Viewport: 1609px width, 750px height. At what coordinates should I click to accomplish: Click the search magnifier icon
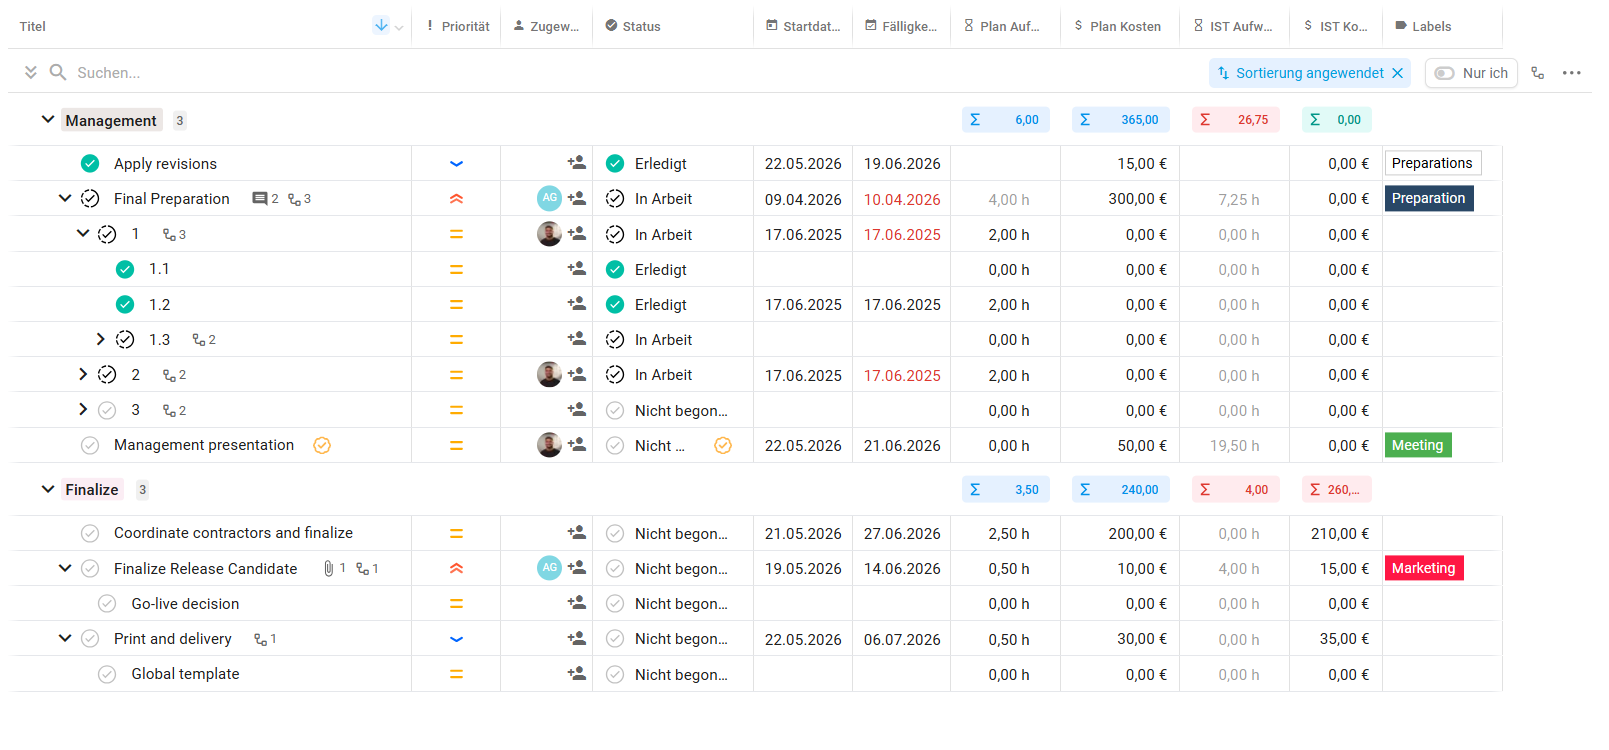[58, 72]
